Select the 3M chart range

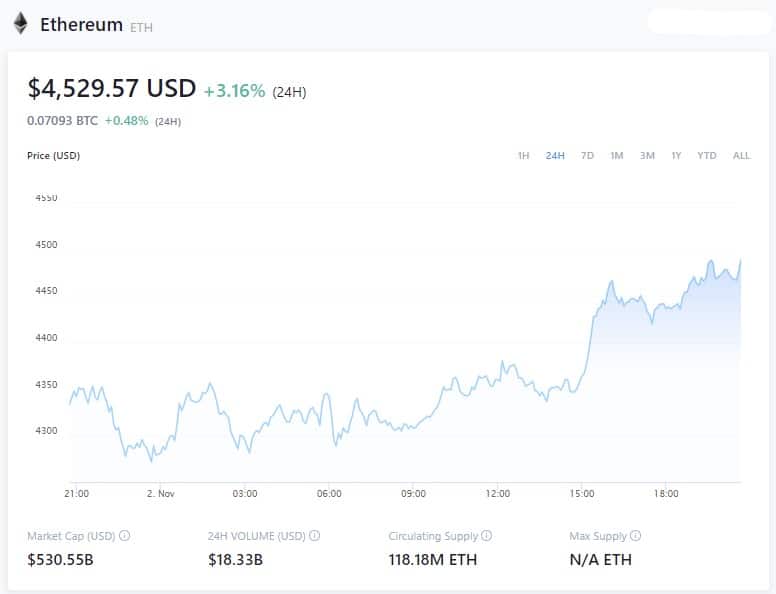[x=647, y=155]
